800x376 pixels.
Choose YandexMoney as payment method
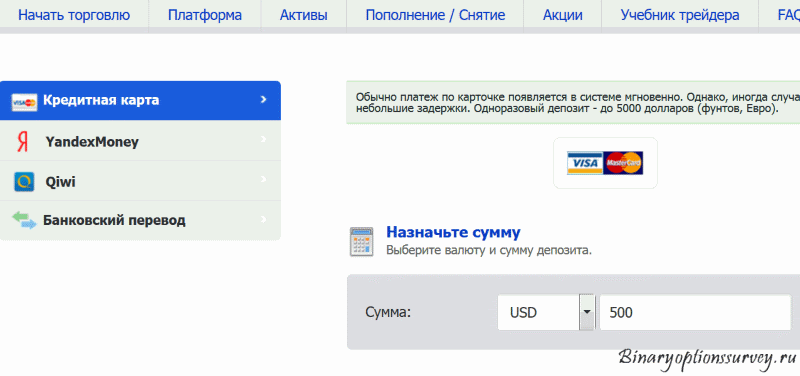(140, 141)
